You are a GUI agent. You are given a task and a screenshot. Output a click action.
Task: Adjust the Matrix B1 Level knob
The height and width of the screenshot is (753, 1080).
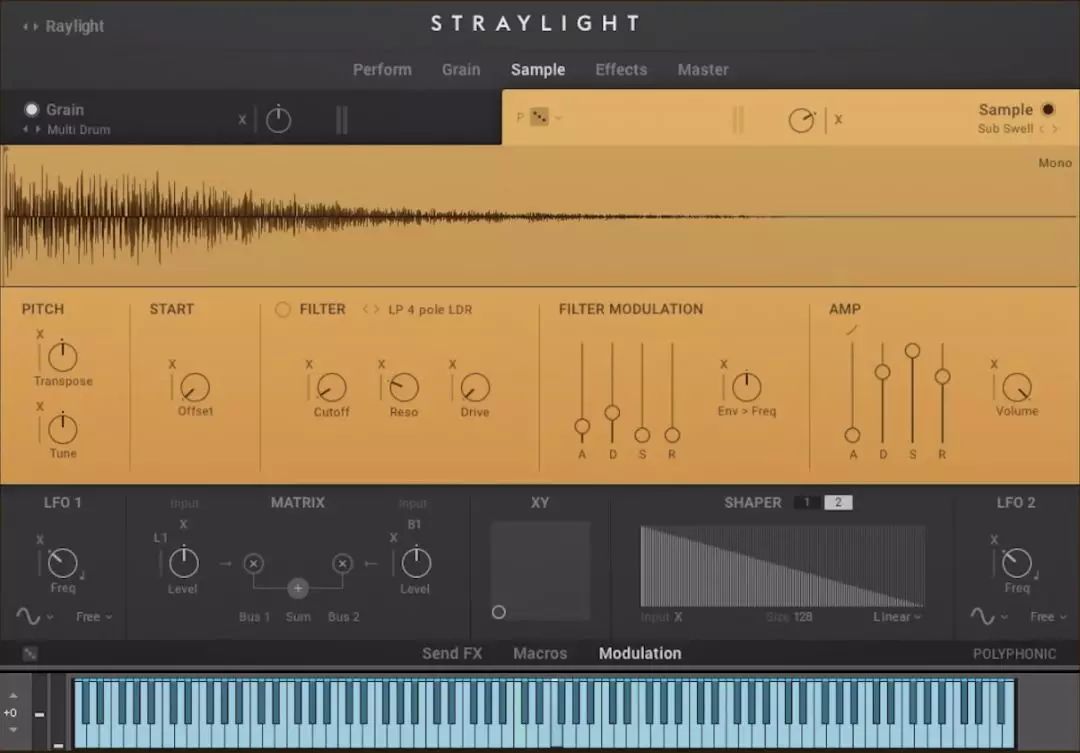pos(416,563)
